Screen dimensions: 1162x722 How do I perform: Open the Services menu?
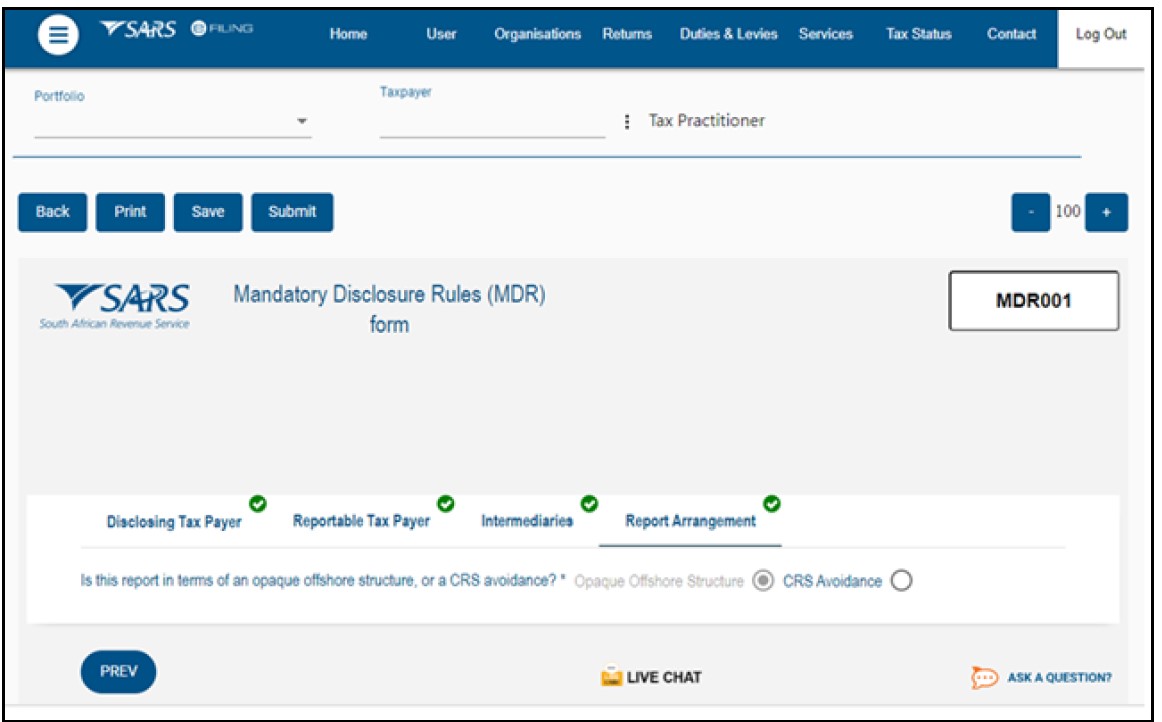click(x=826, y=34)
